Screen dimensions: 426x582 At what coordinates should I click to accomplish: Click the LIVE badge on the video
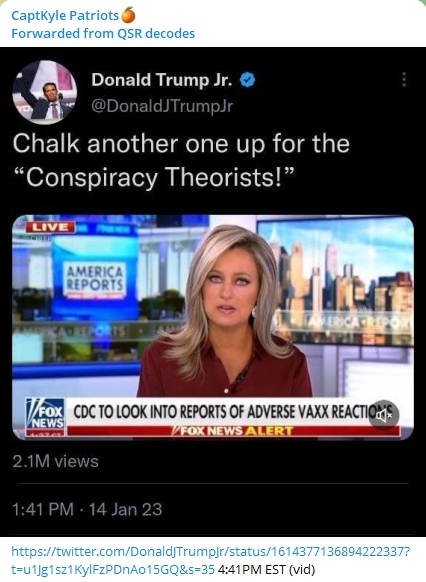50,227
